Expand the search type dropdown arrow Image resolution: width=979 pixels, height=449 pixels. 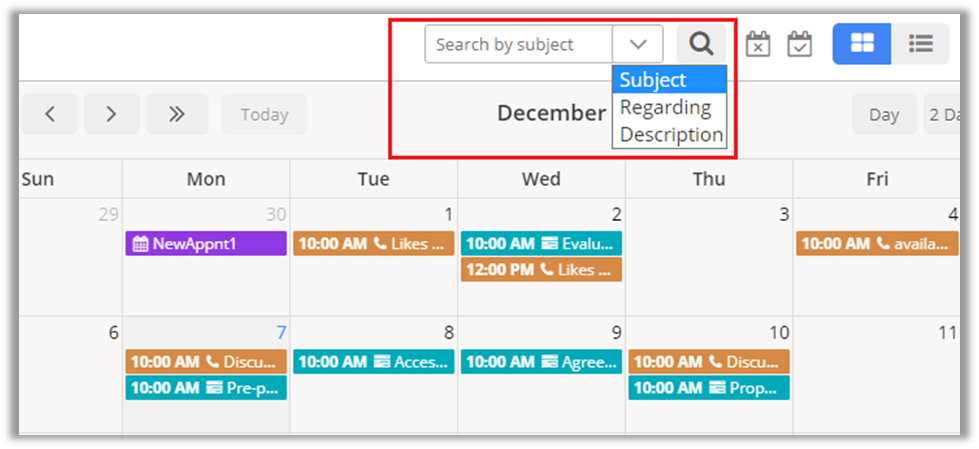pyautogui.click(x=638, y=44)
